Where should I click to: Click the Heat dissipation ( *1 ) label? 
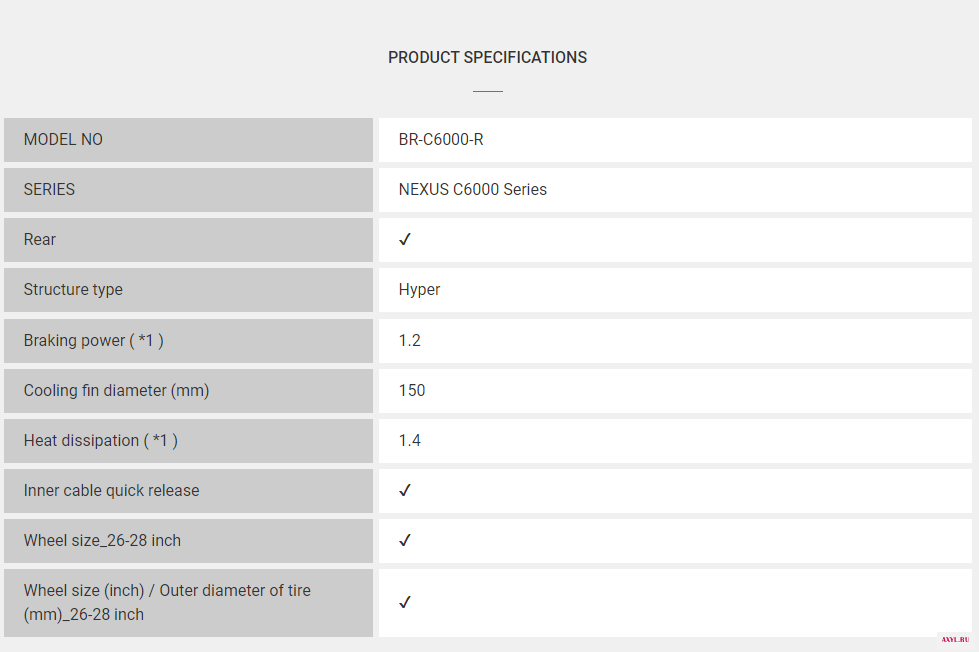tap(101, 440)
